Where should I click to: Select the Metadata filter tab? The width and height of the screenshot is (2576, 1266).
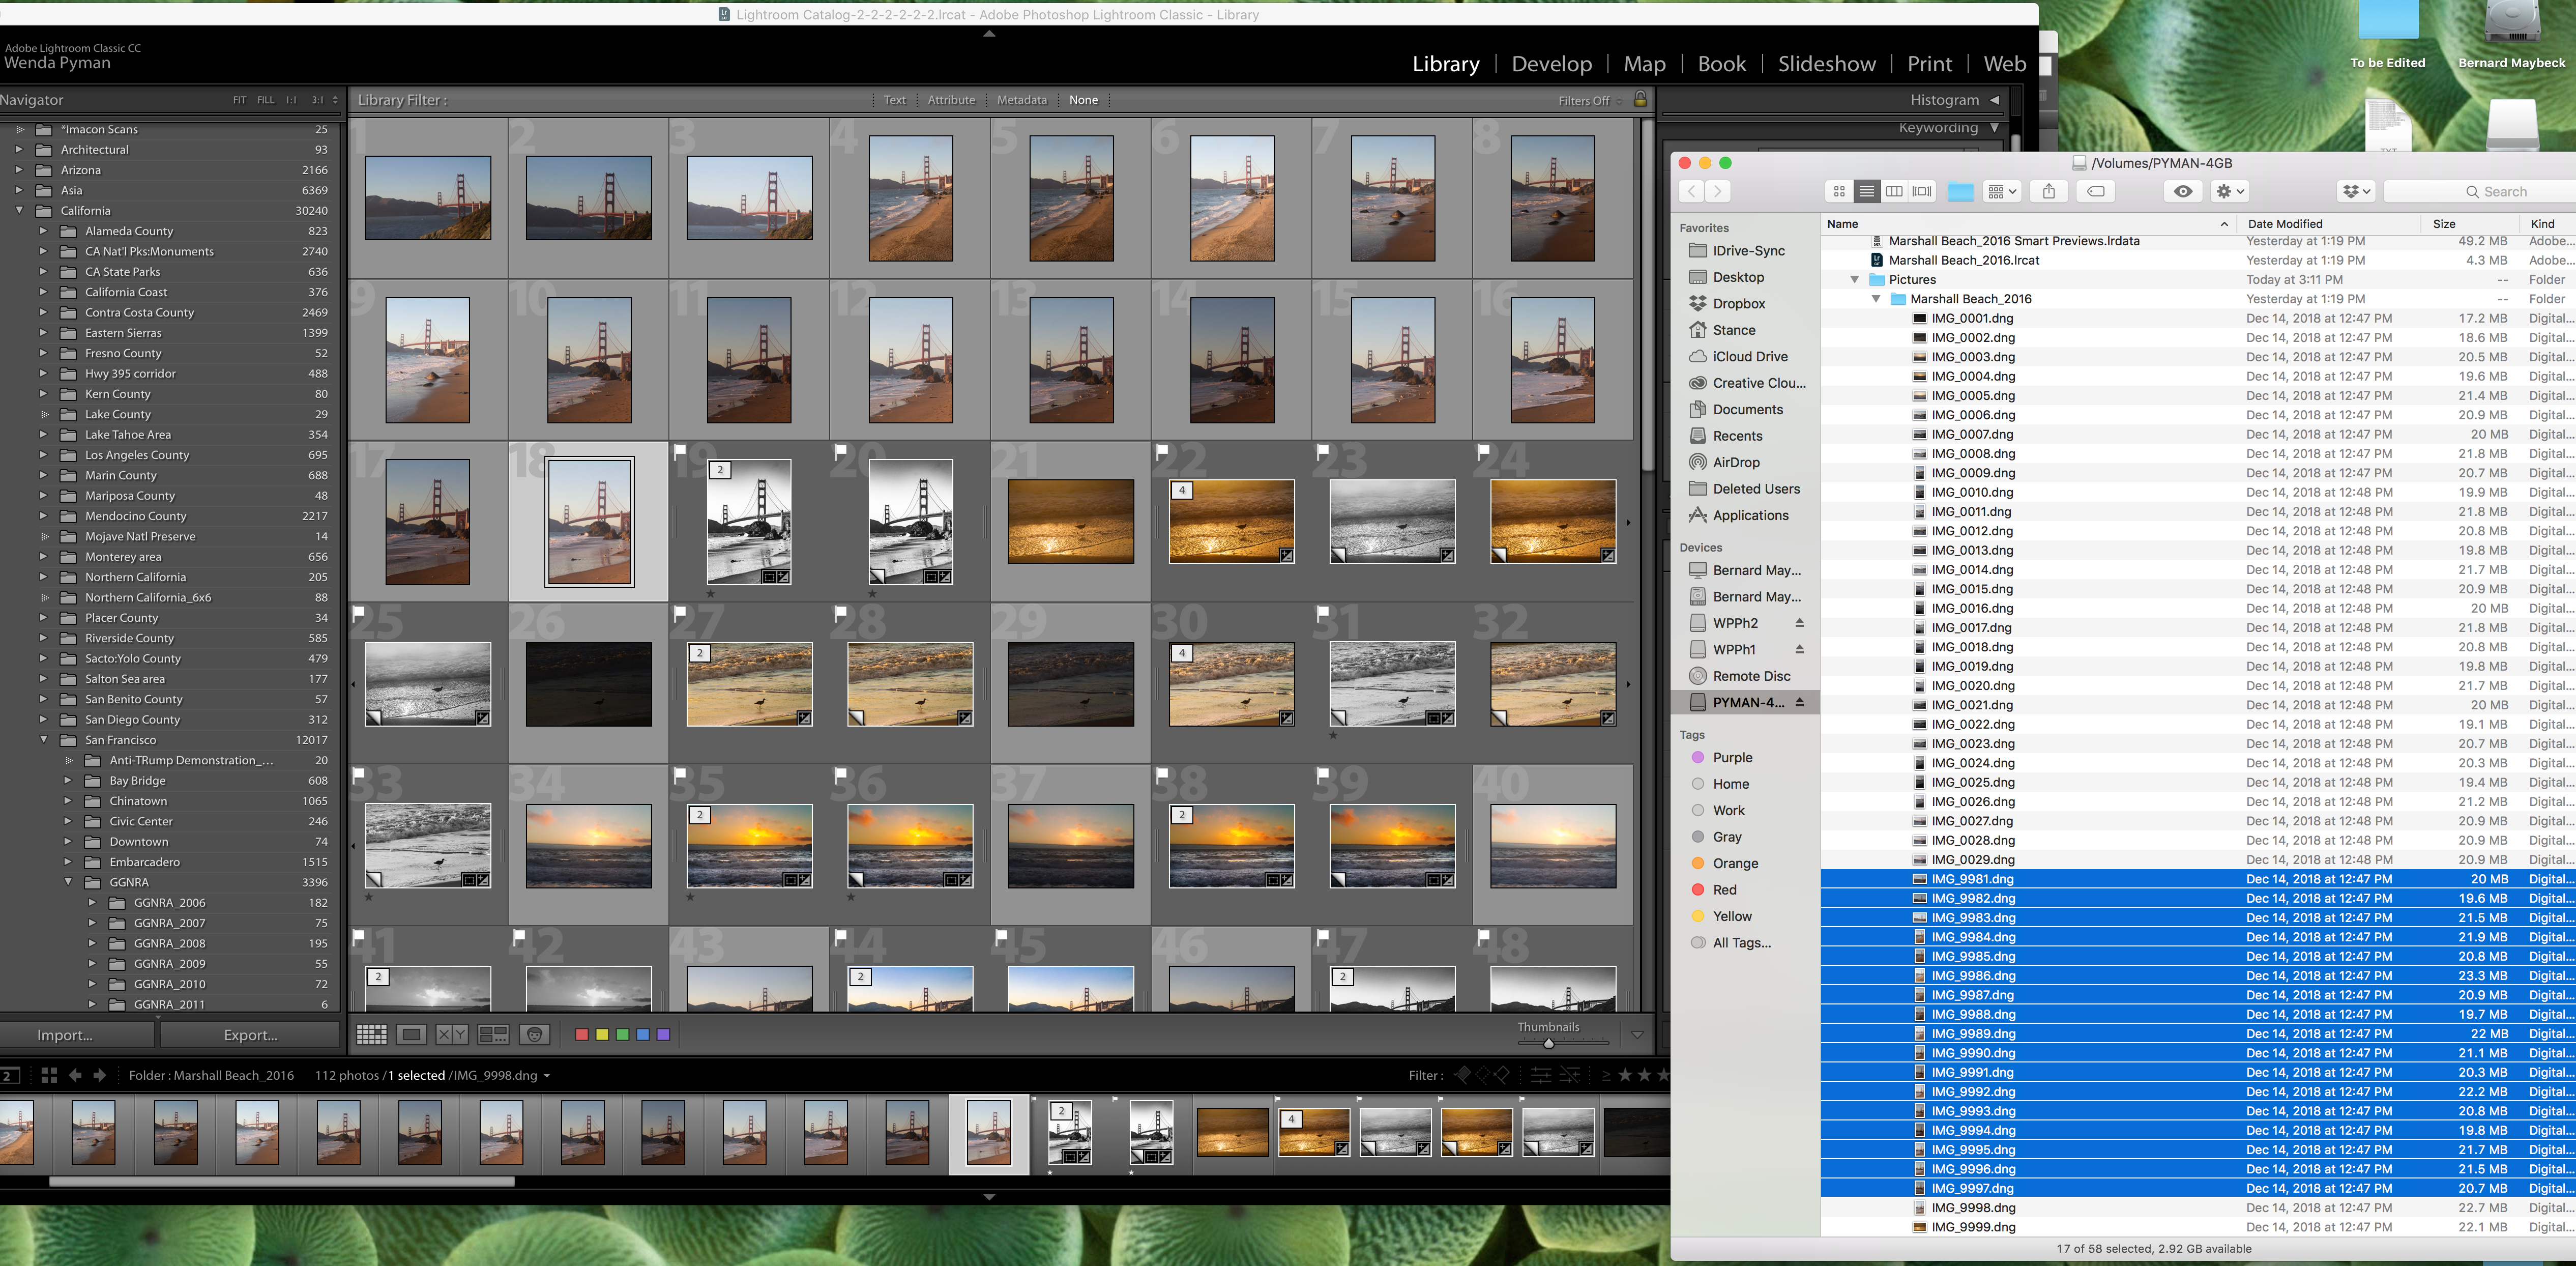click(1021, 100)
